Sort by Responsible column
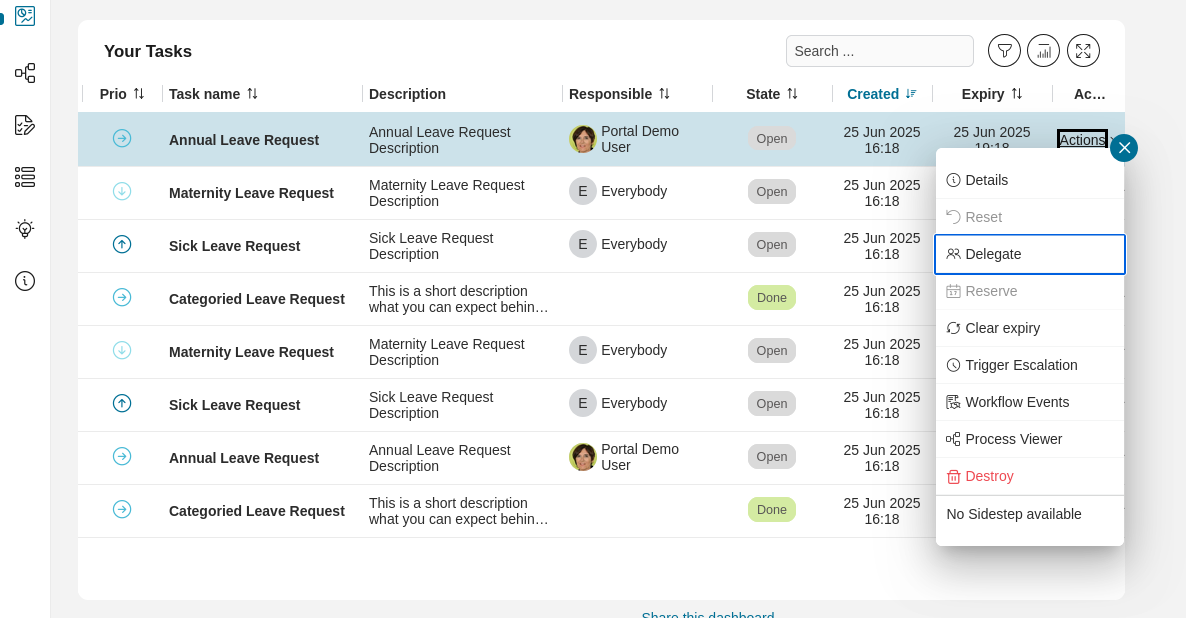The width and height of the screenshot is (1186, 618). (x=664, y=94)
